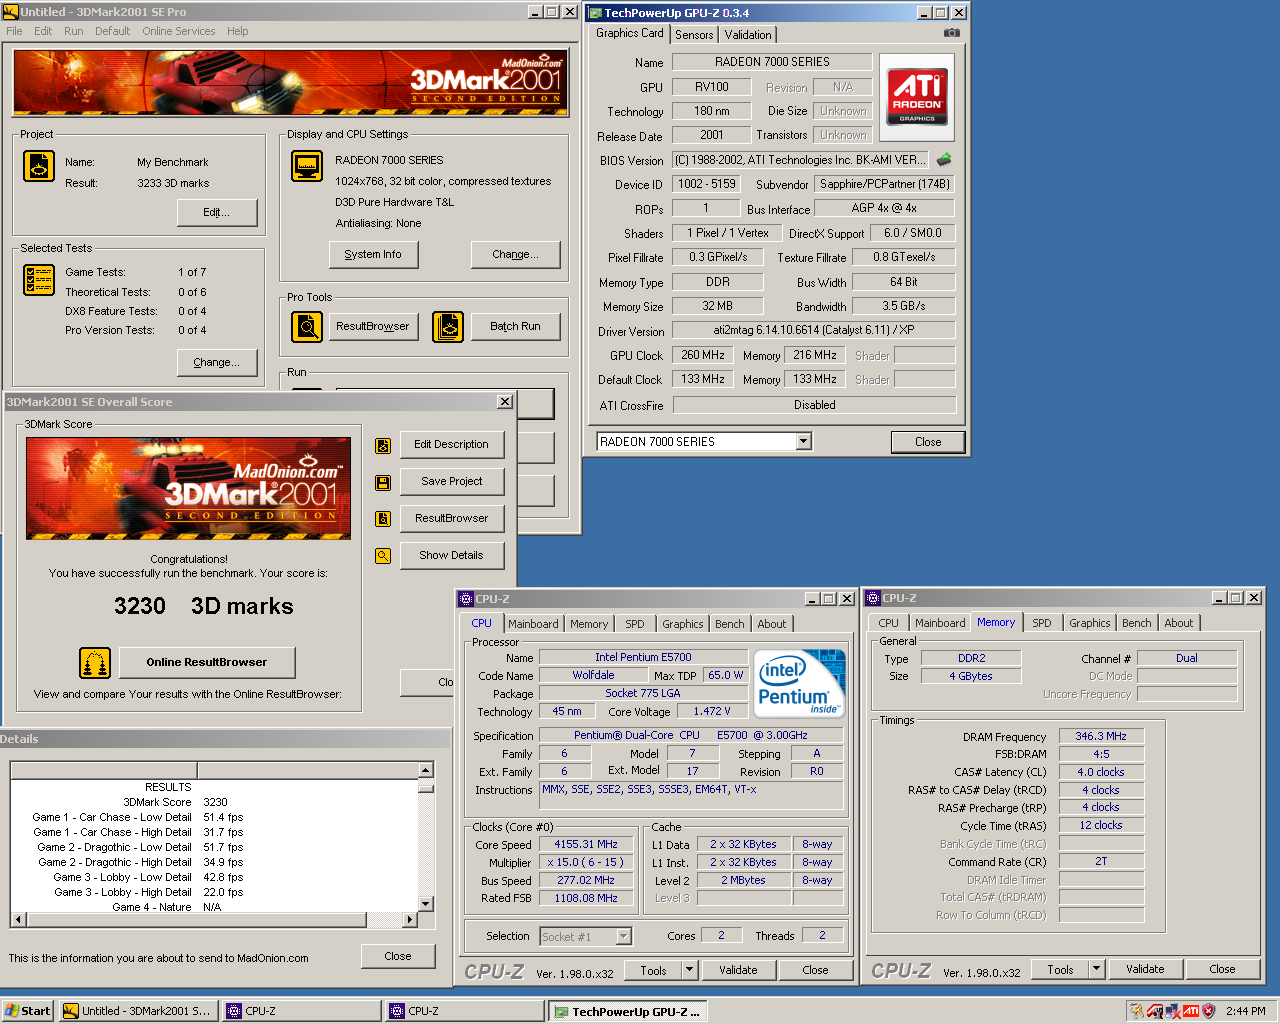Click the ResultBrowser magnifier icon in Pro Tools

click(x=307, y=327)
